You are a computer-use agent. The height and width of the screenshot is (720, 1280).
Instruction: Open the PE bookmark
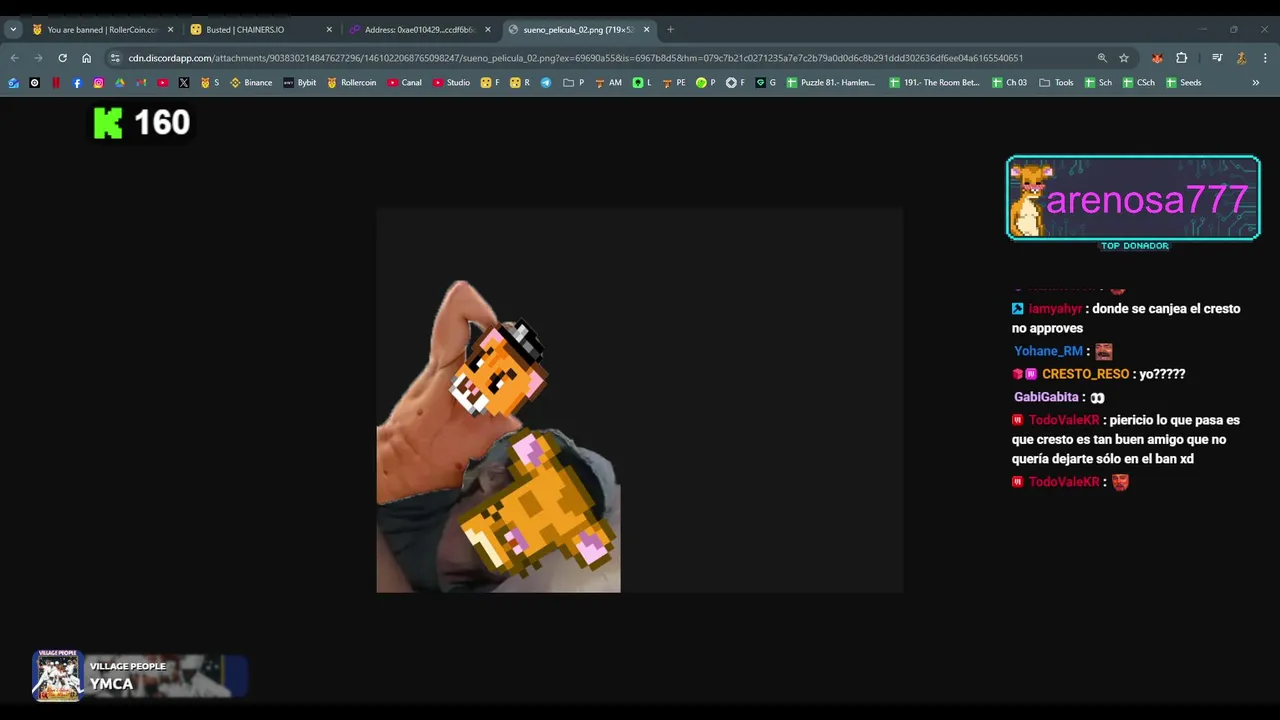tap(674, 83)
